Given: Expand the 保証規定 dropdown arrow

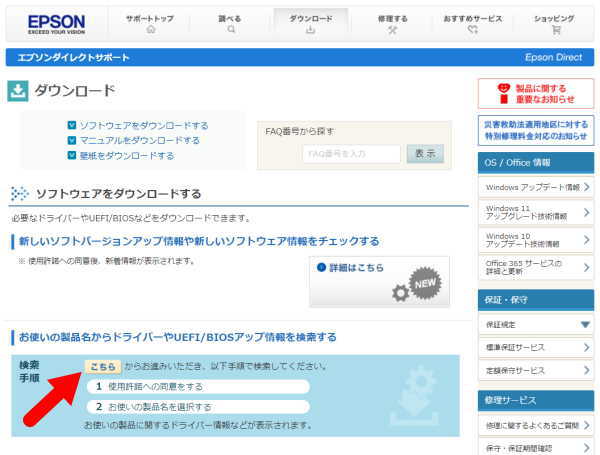Looking at the screenshot, I should pos(585,324).
